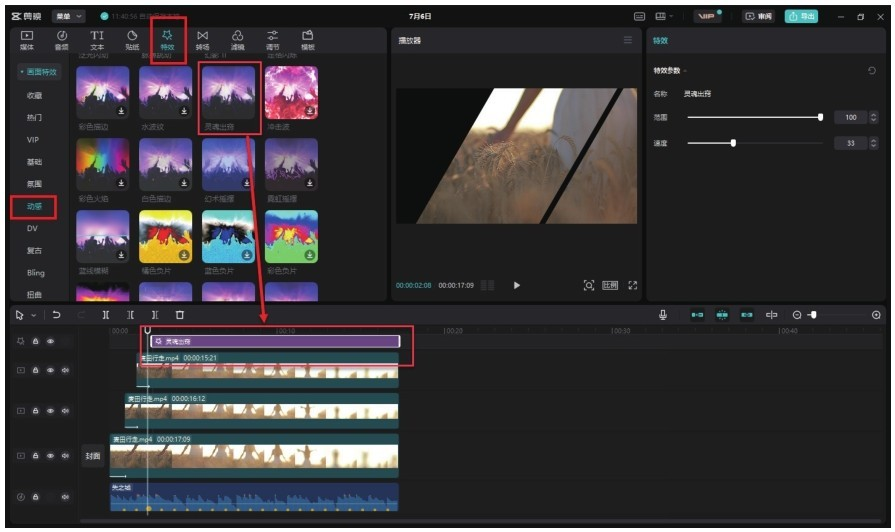Select the 复古 effects category
This screenshot has height=532, width=895.
[x=34, y=251]
